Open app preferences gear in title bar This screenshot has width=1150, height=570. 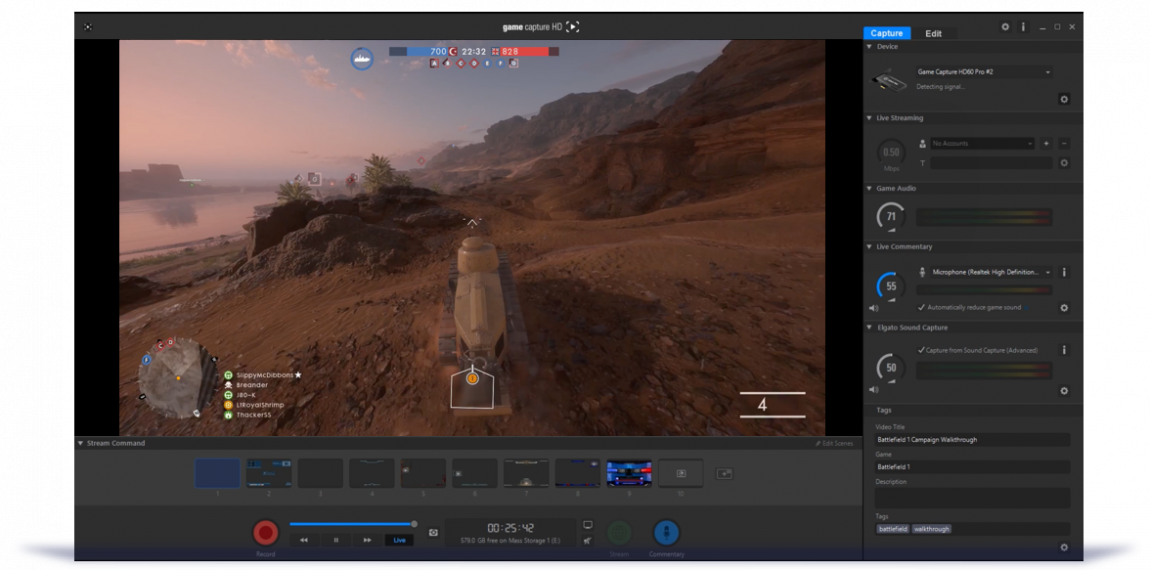[x=1005, y=26]
